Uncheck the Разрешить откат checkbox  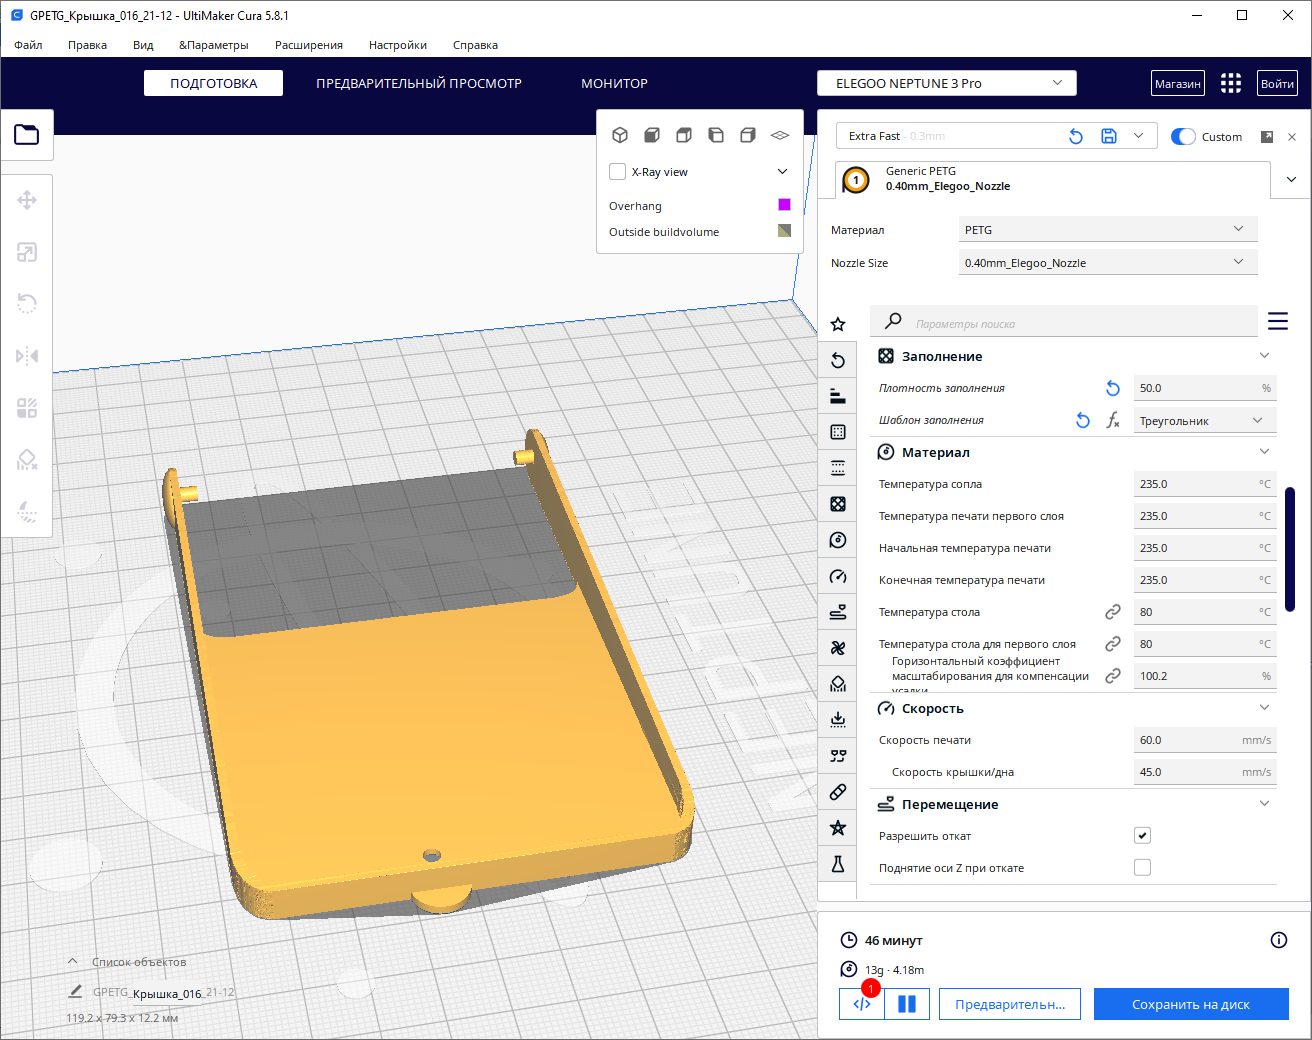(x=1142, y=836)
